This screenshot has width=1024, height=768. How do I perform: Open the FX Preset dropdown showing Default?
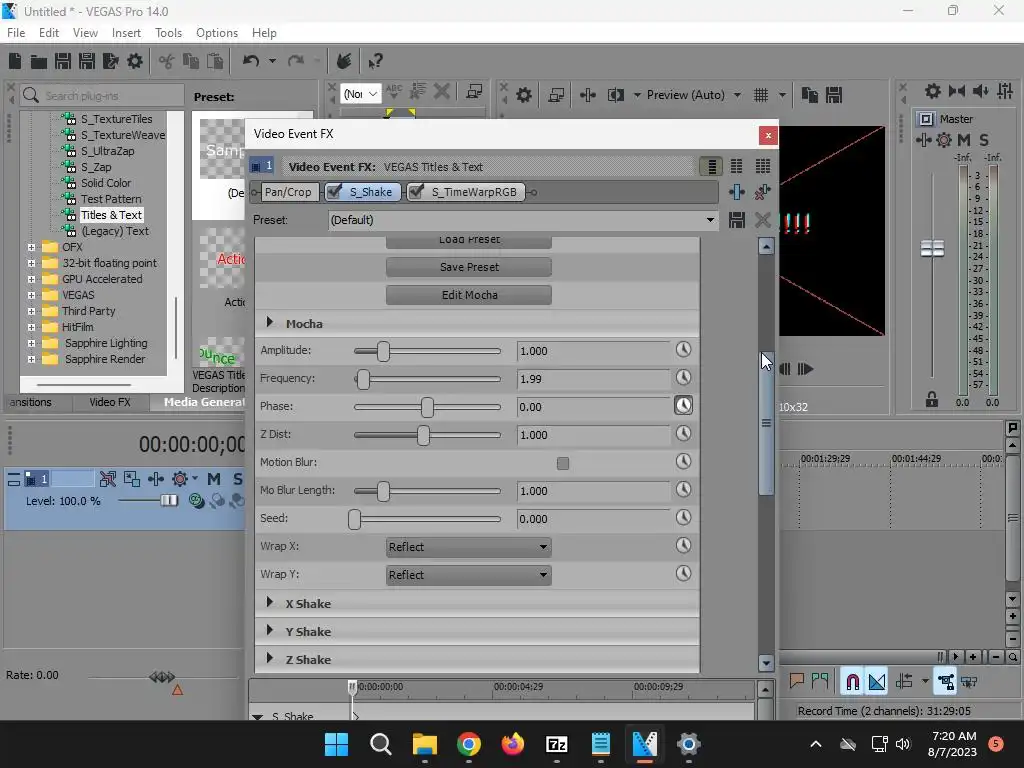click(x=522, y=220)
